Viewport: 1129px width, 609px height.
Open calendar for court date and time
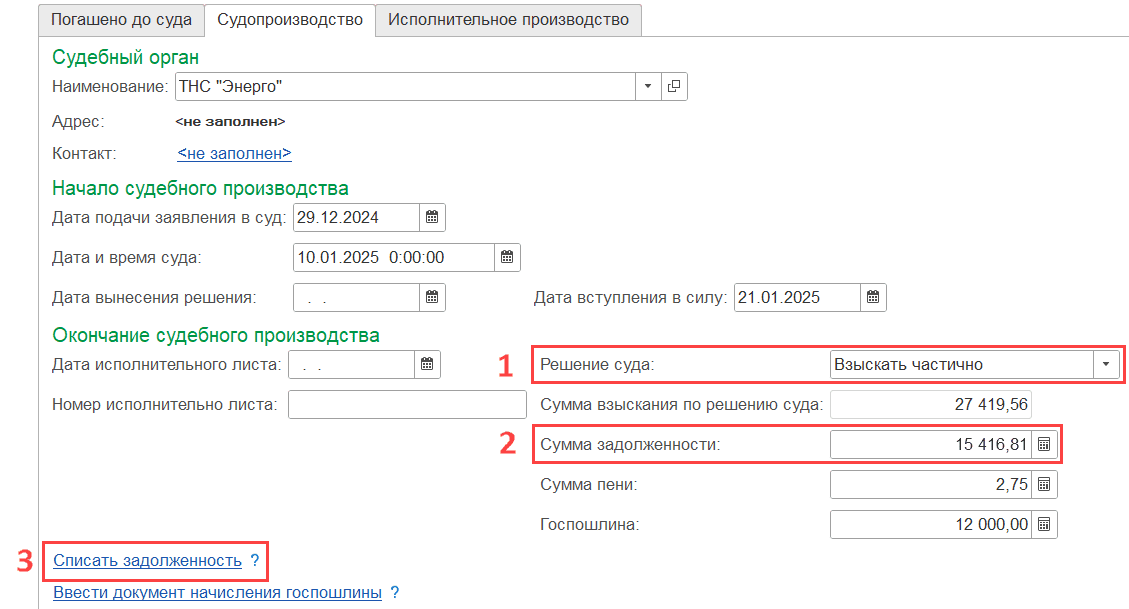pyautogui.click(x=507, y=257)
